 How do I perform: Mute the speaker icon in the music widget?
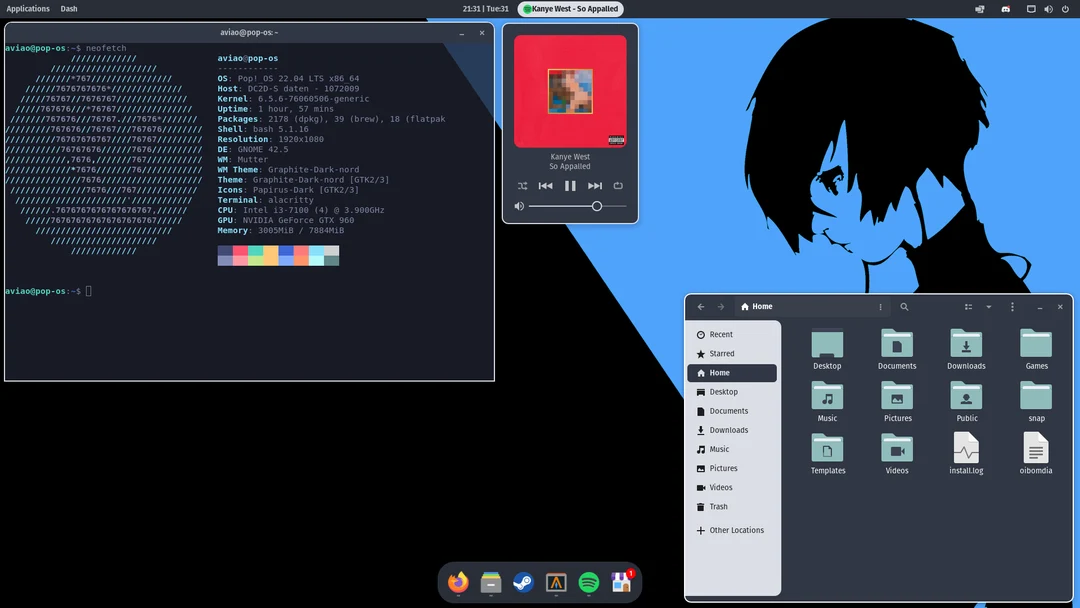518,206
